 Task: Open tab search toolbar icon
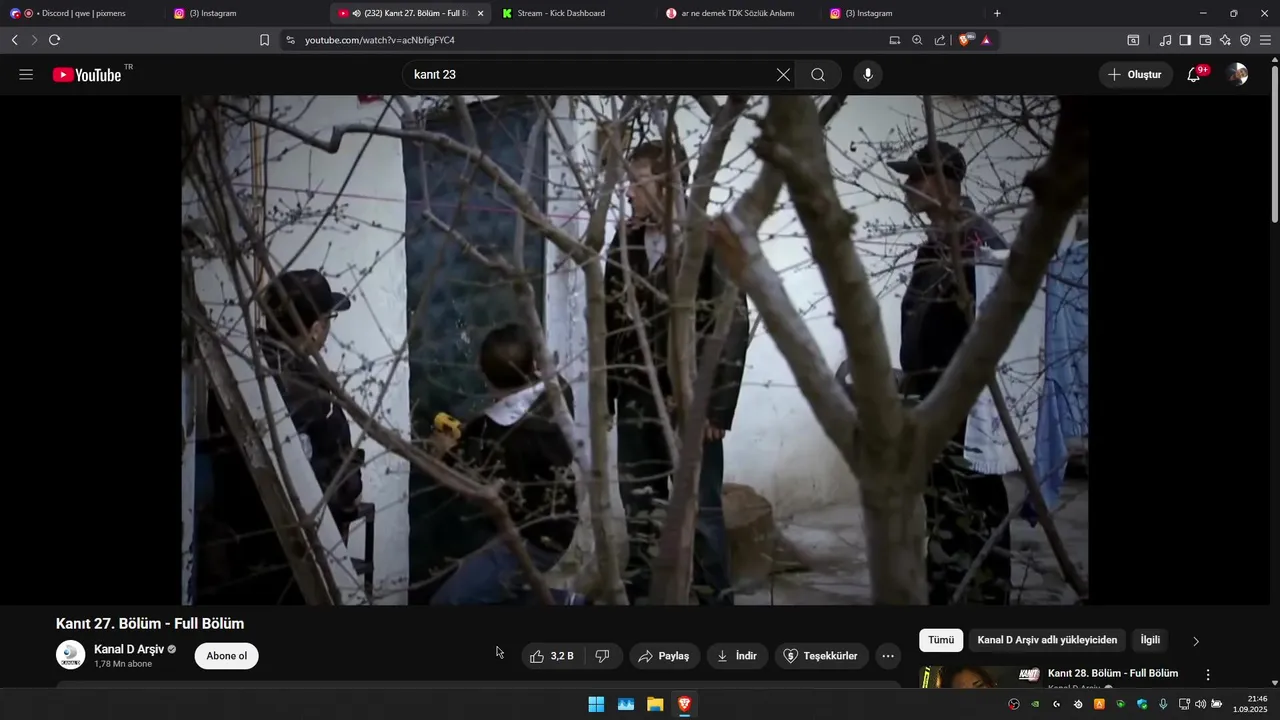pos(1133,40)
